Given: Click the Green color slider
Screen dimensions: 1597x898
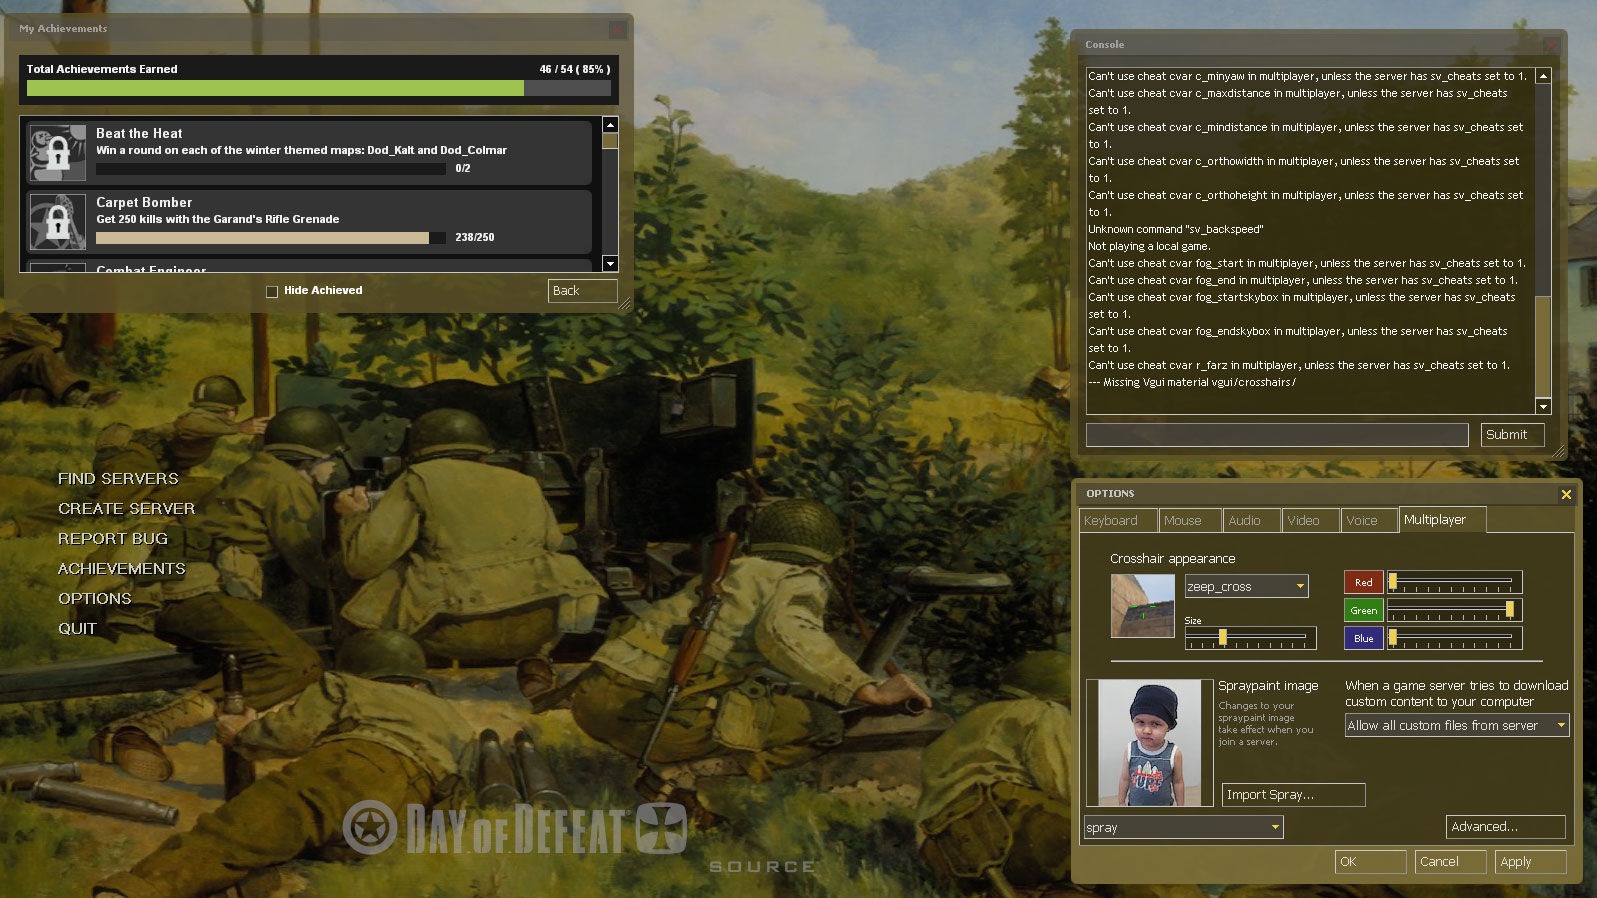Looking at the screenshot, I should 1454,610.
